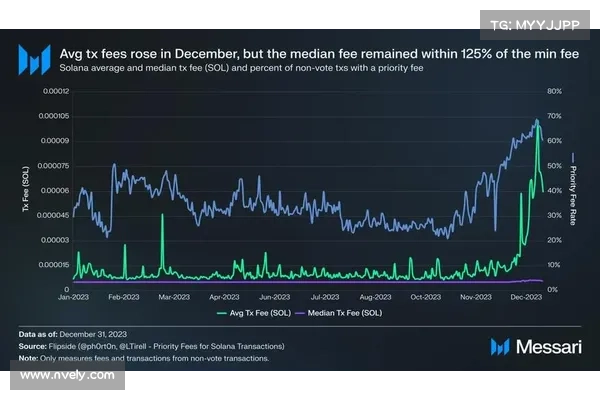The width and height of the screenshot is (600, 400).
Task: Click the Dec-2023 x-axis label
Action: click(526, 297)
